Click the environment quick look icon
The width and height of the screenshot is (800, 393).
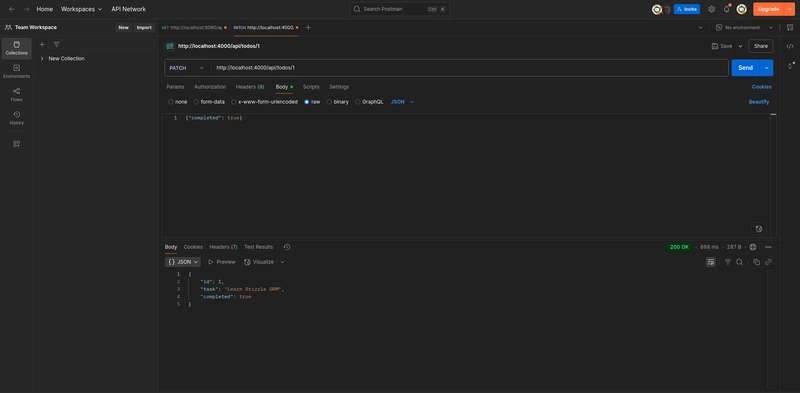point(790,28)
